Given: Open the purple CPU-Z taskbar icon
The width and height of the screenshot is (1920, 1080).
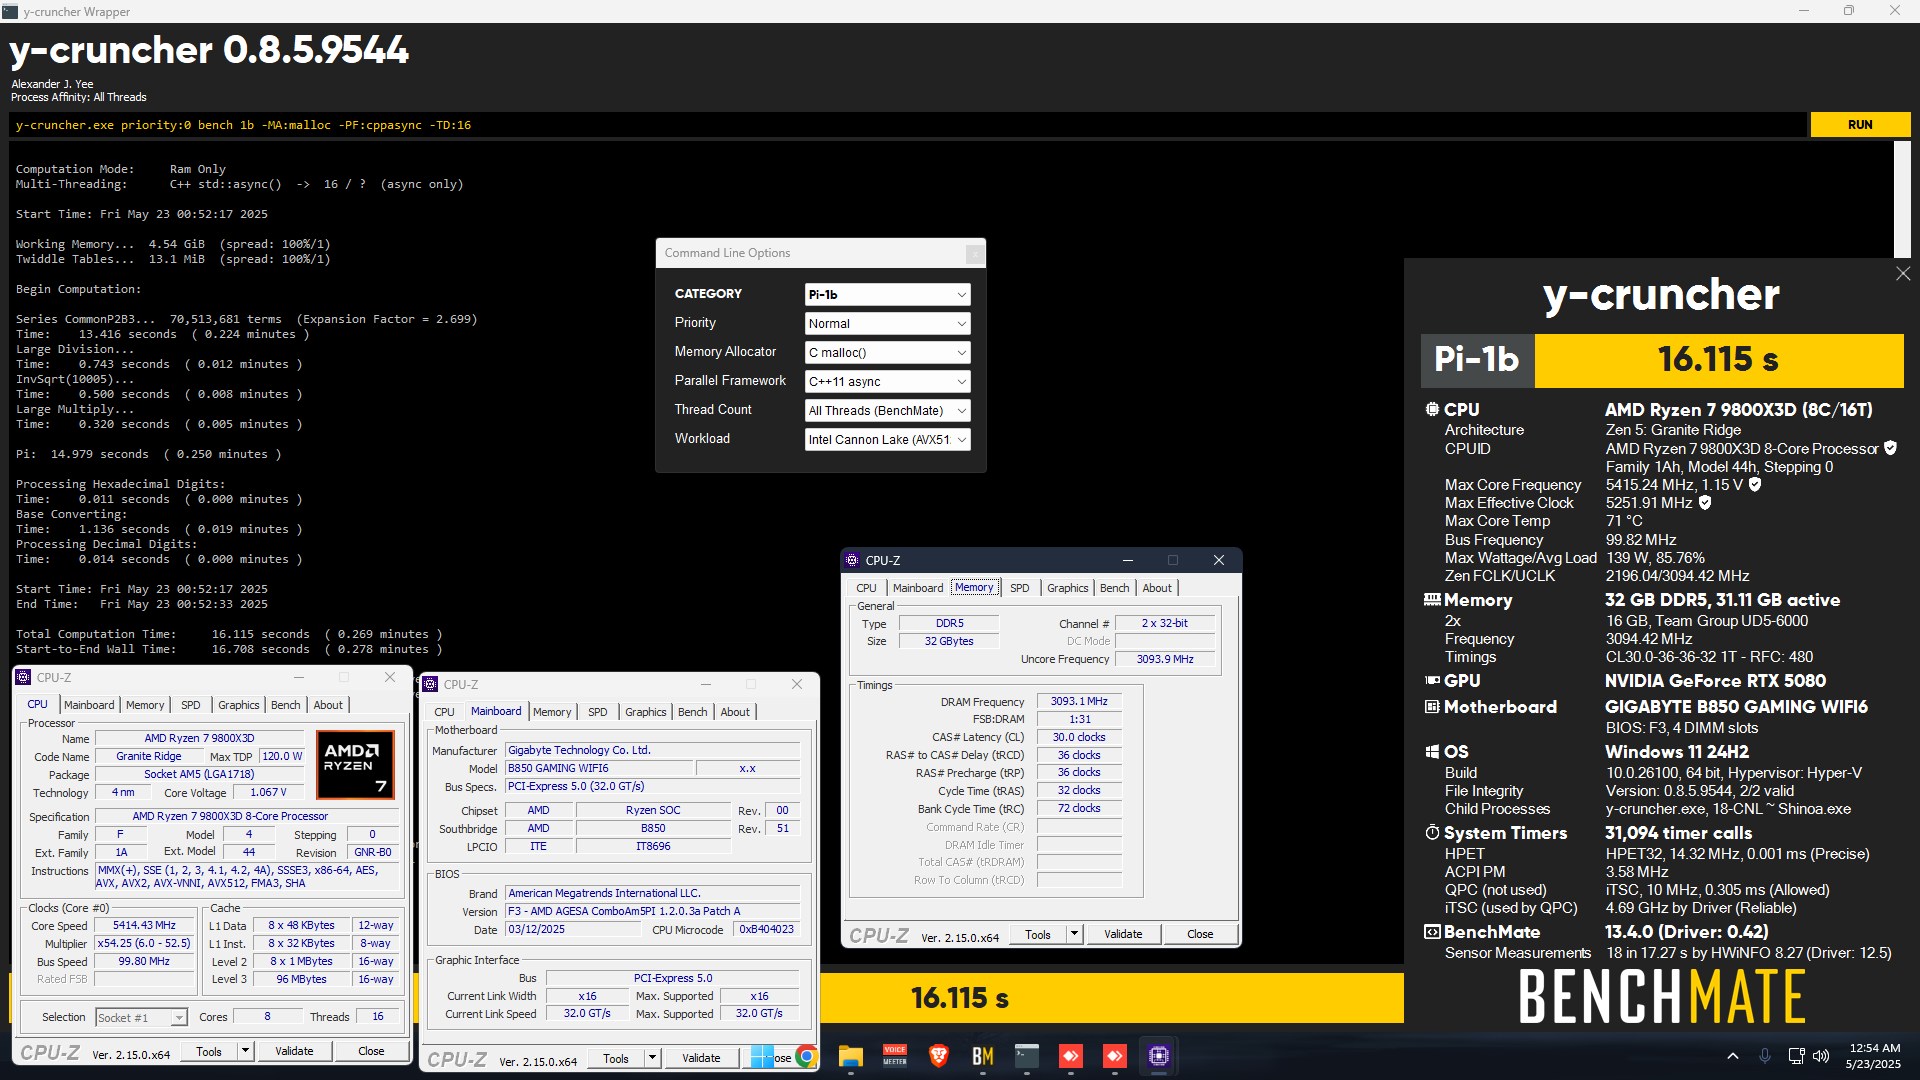Looking at the screenshot, I should (1159, 1056).
